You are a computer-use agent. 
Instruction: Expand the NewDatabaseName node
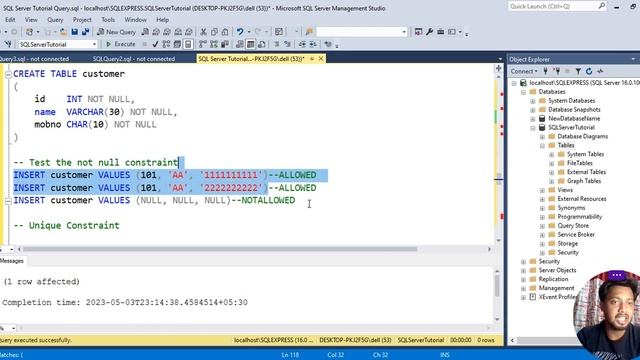pyautogui.click(x=533, y=119)
